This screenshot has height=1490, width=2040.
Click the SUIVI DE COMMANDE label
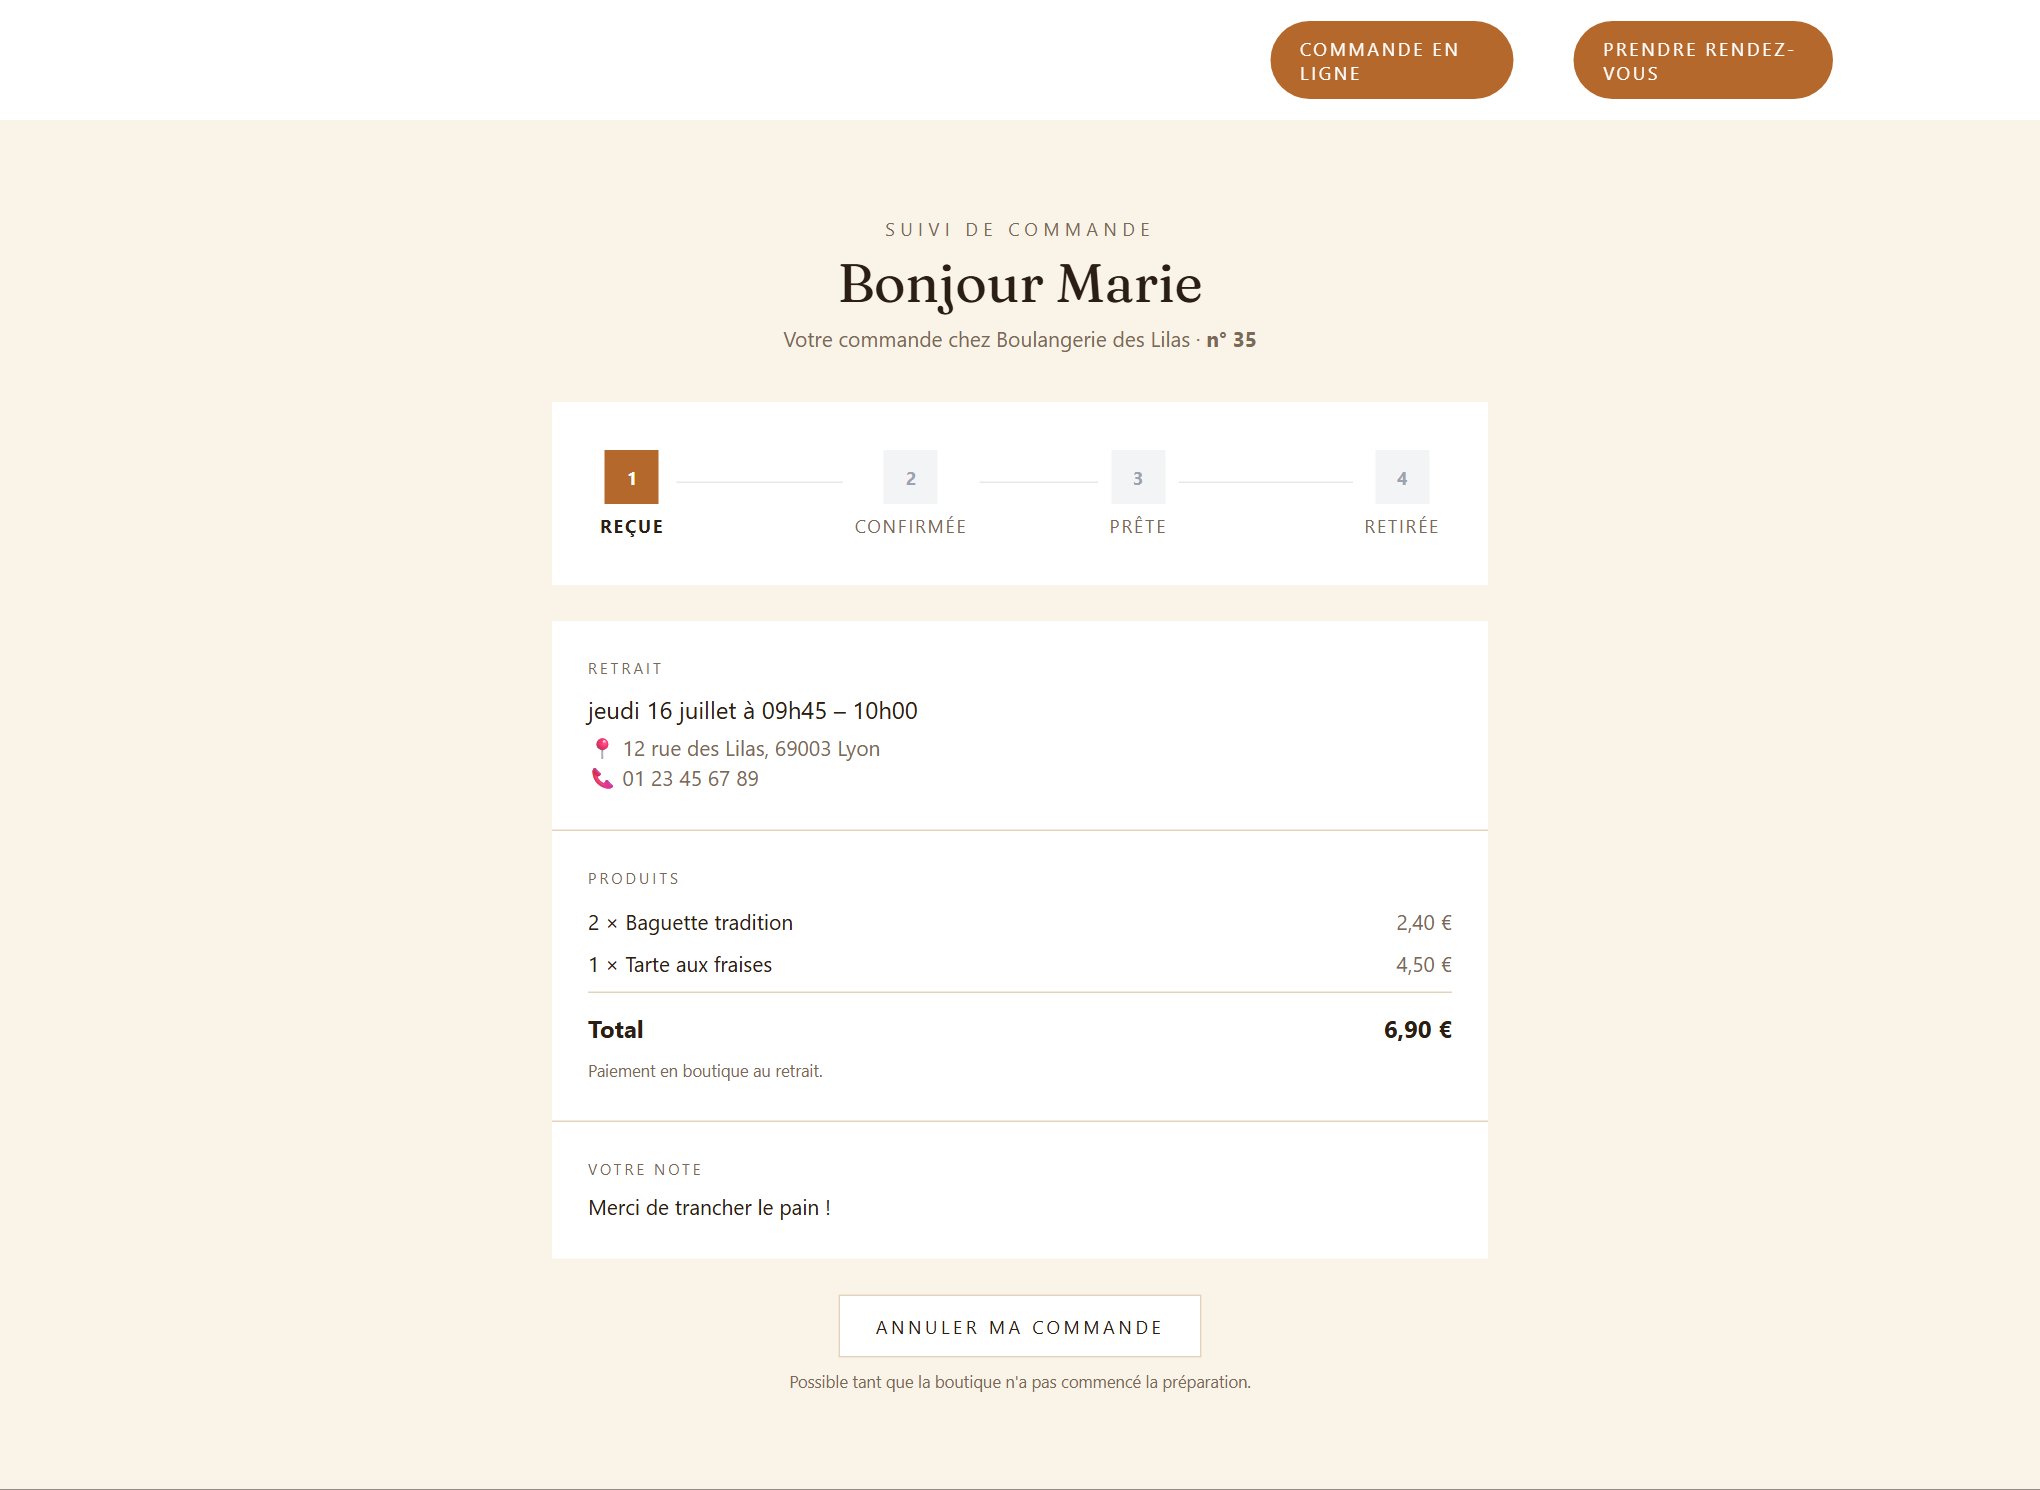point(1019,230)
